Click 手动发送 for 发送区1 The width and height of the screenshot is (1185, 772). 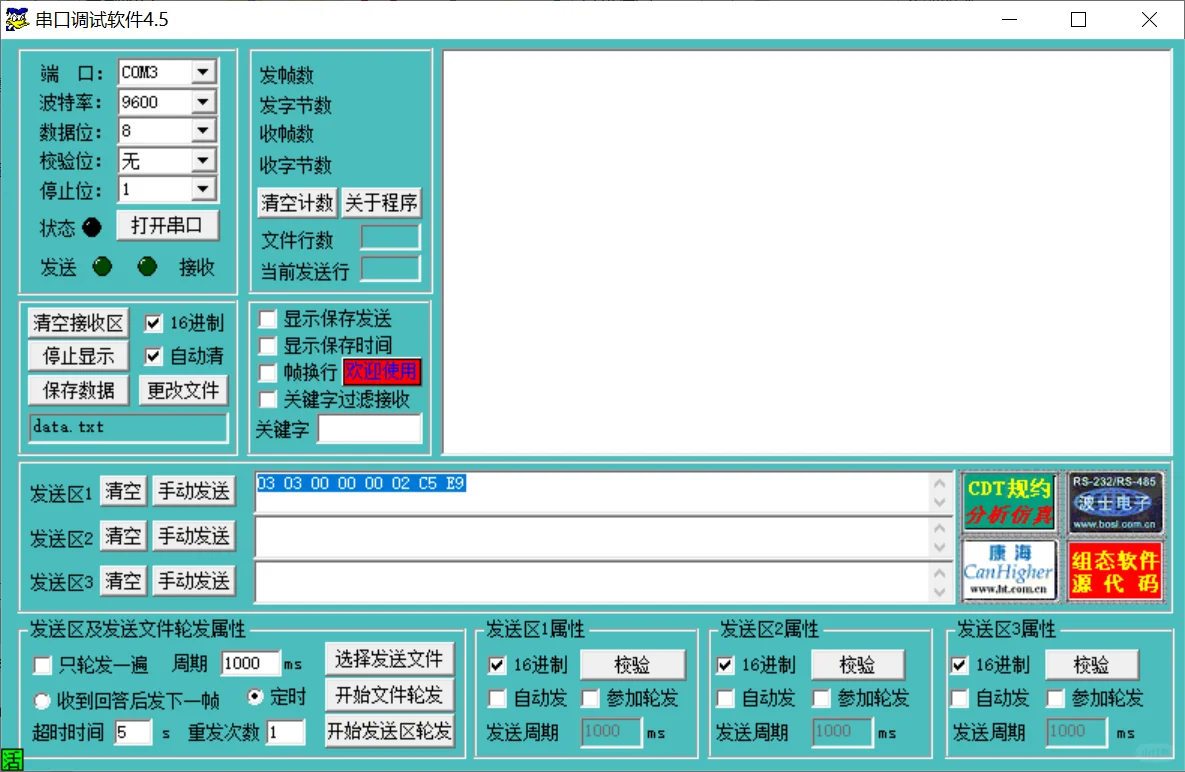(x=194, y=490)
